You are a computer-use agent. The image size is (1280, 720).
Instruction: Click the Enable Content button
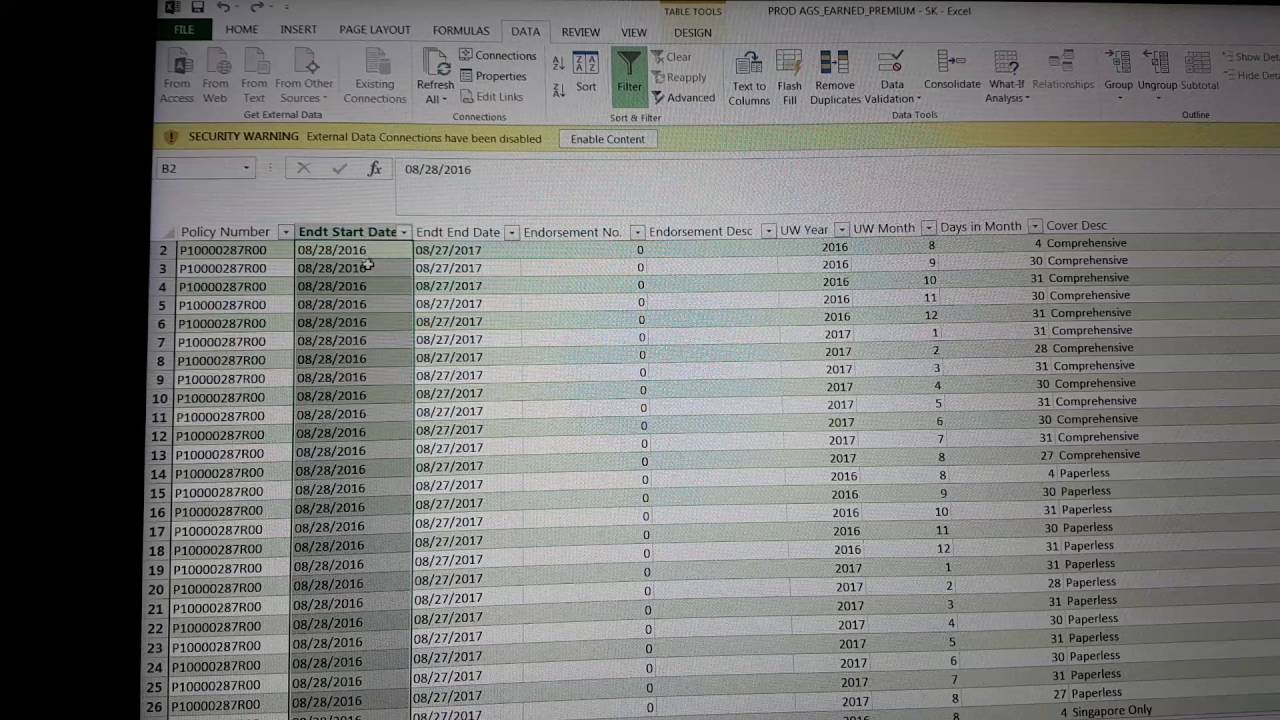[607, 139]
